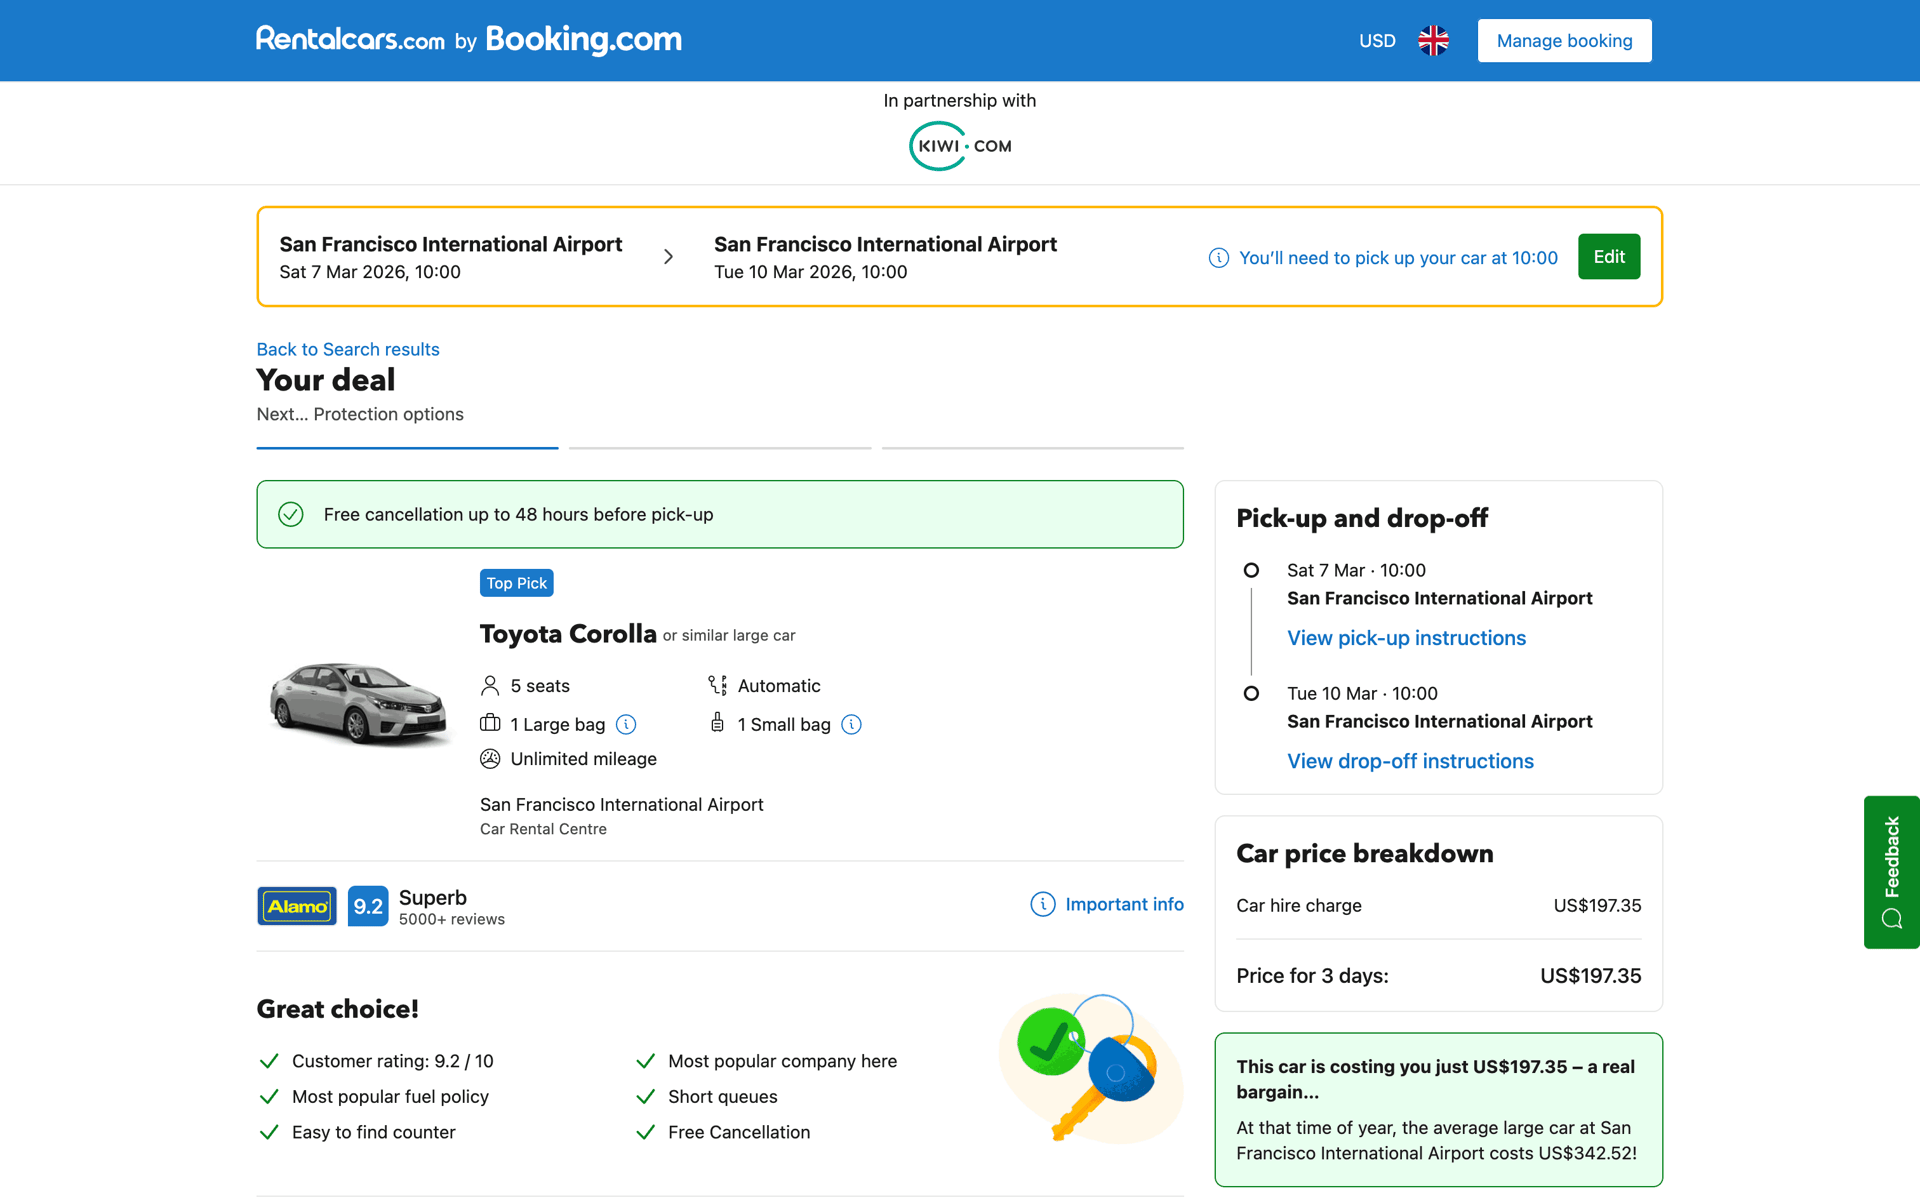Viewport: 1920px width, 1200px height.
Task: Click the Sat 7 Mar pick-up circle marker
Action: tap(1251, 570)
